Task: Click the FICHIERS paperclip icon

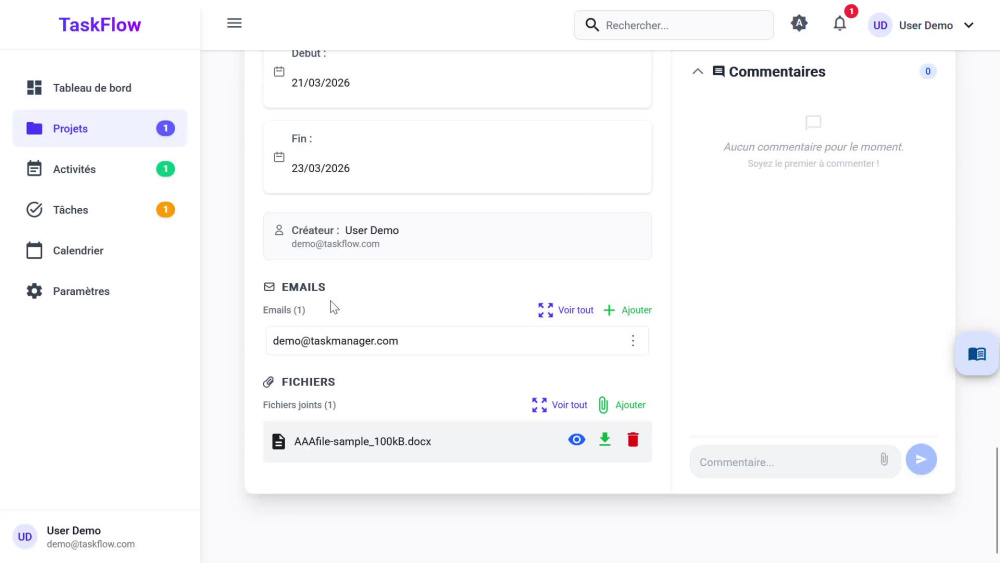Action: 268,382
